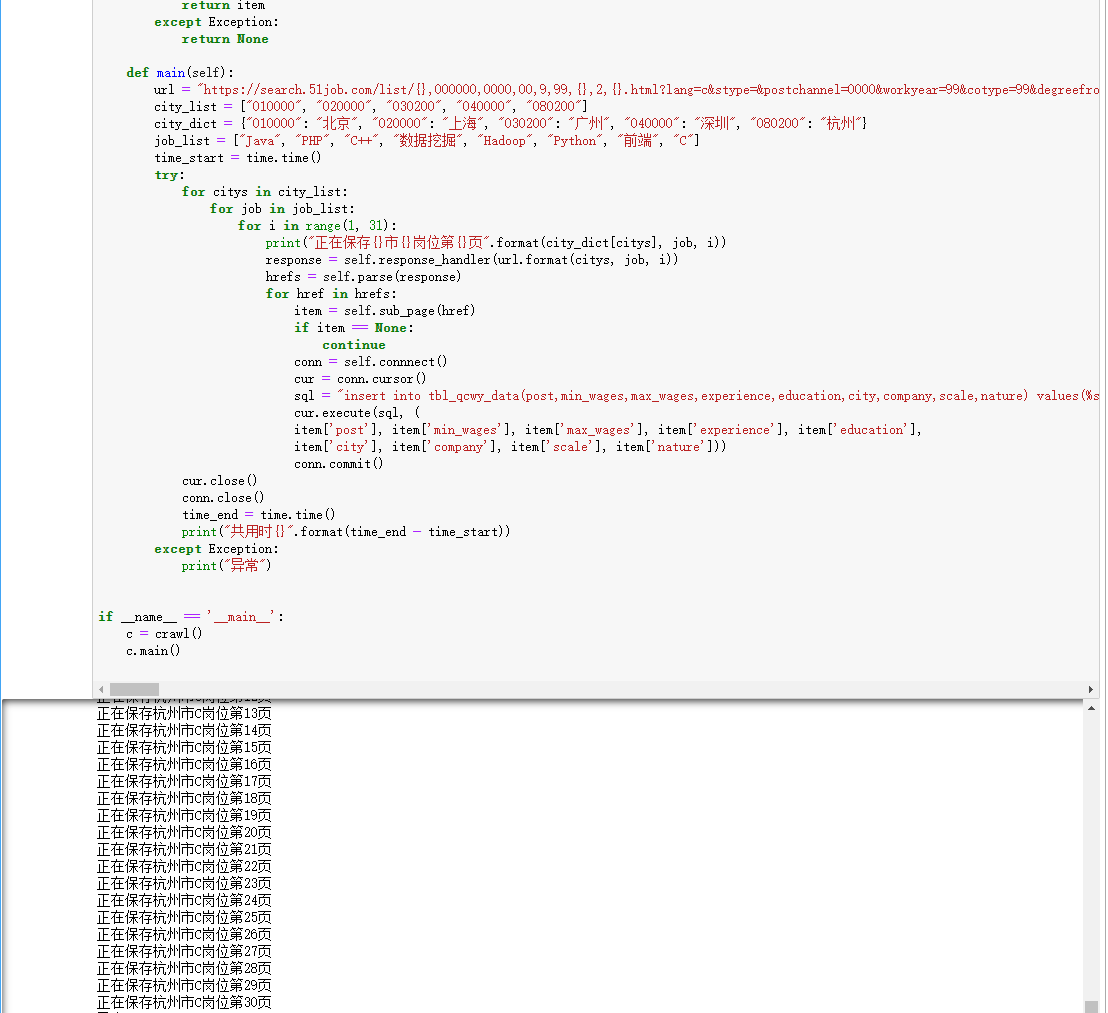The height and width of the screenshot is (1013, 1108).
Task: Click the 'return None' code line
Action: tap(225, 39)
